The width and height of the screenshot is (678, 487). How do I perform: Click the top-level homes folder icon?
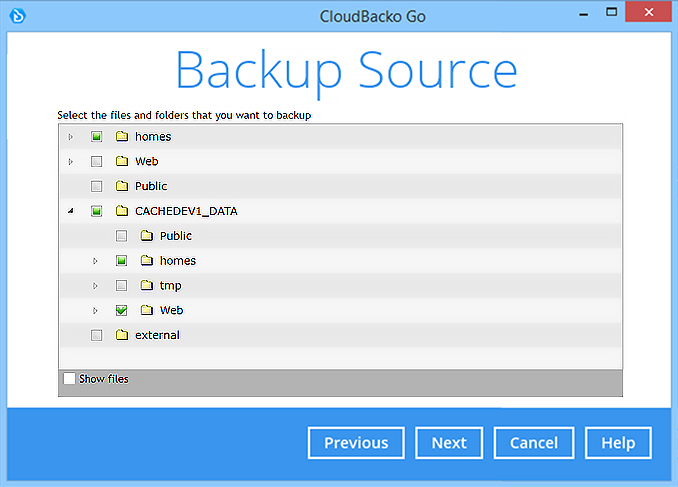tap(122, 137)
